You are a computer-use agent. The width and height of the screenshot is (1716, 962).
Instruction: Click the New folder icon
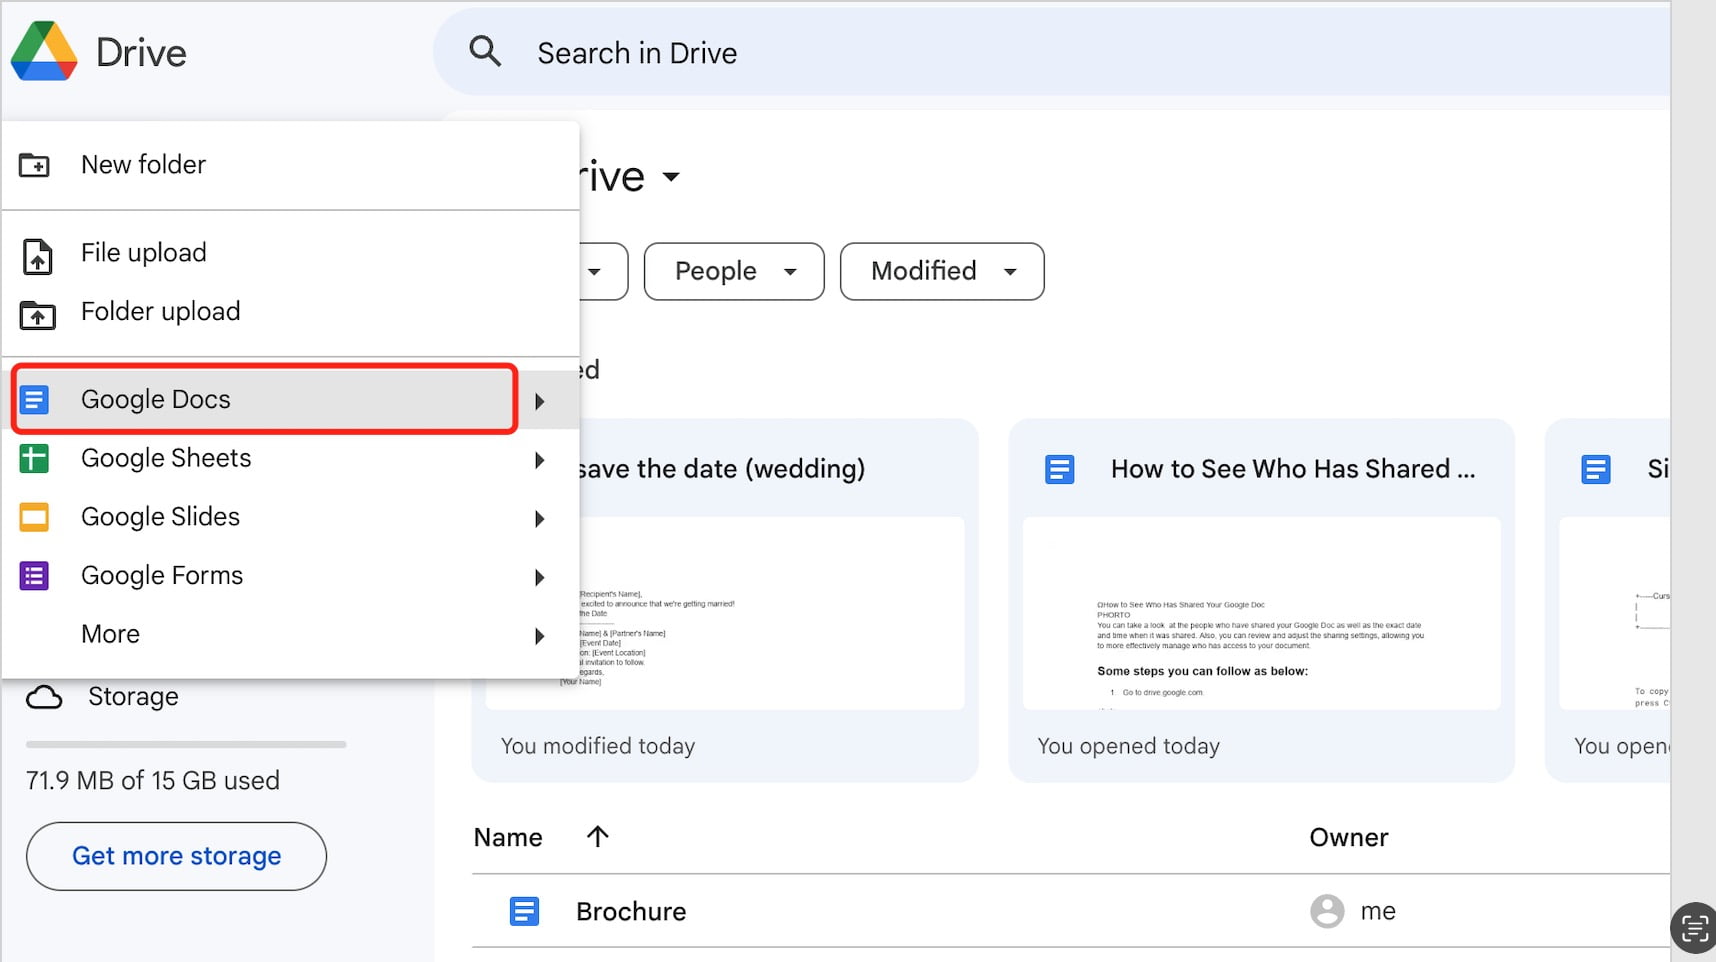tap(35, 165)
